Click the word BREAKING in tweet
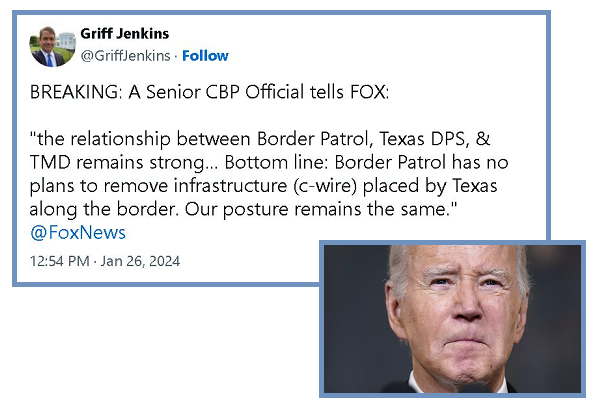The height and width of the screenshot is (402, 607). [x=74, y=92]
